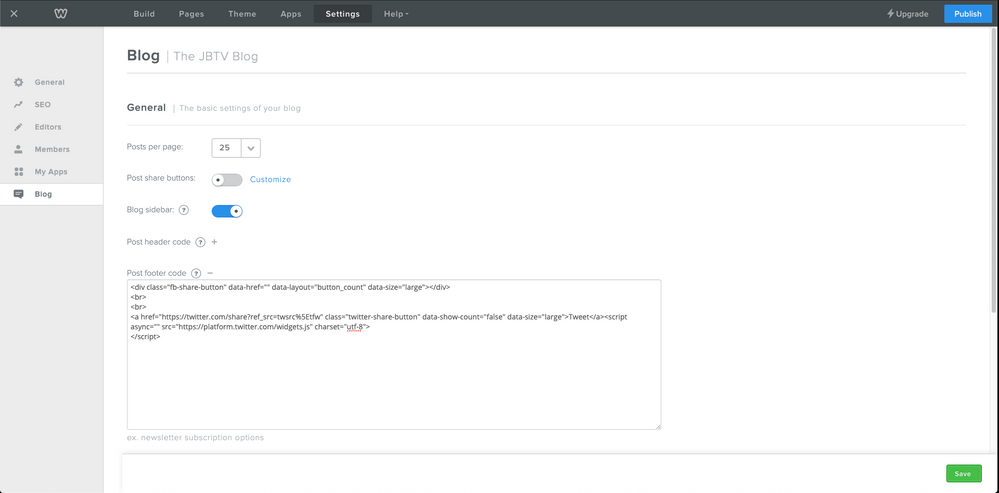Click the textarea resize handle corner

pos(658,425)
